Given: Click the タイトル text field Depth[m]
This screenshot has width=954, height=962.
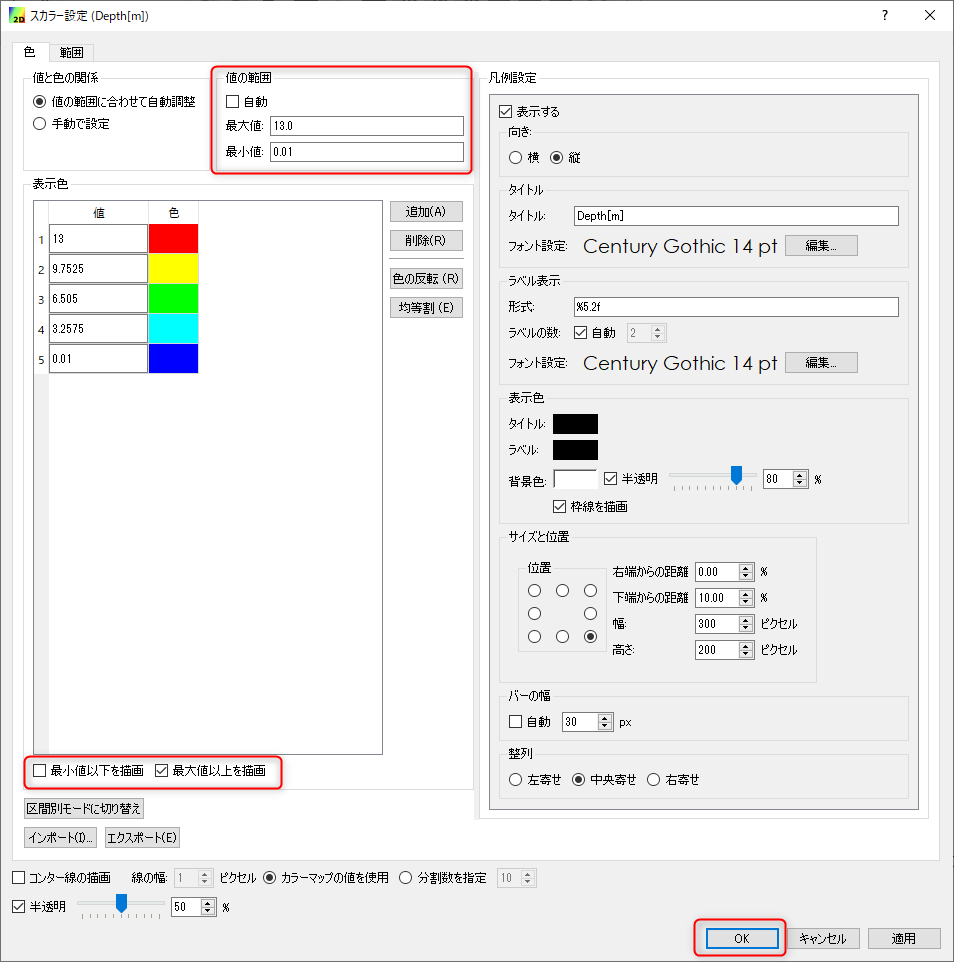Looking at the screenshot, I should 736,216.
